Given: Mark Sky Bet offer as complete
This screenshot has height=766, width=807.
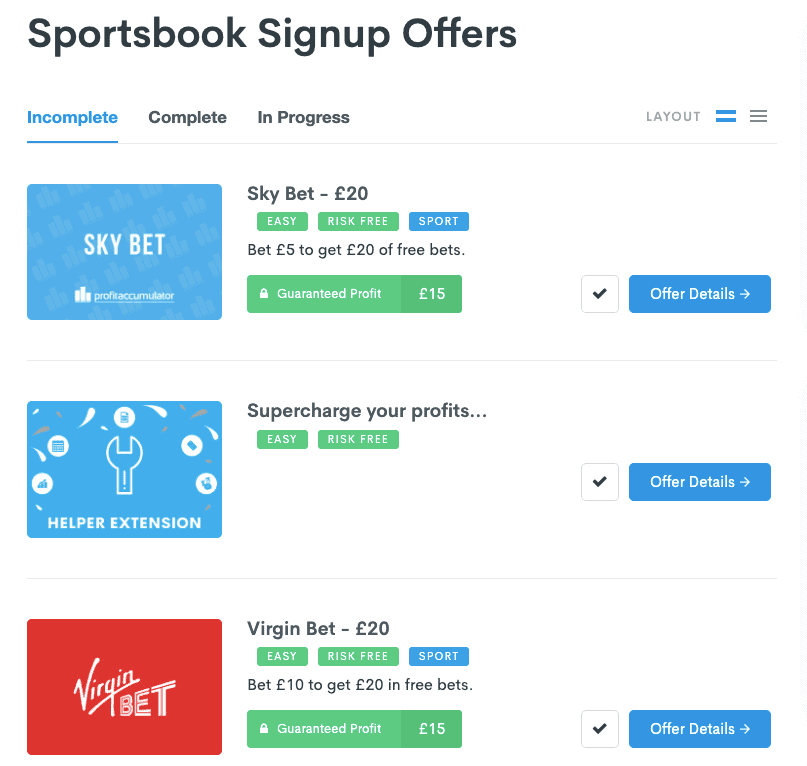Looking at the screenshot, I should (600, 294).
